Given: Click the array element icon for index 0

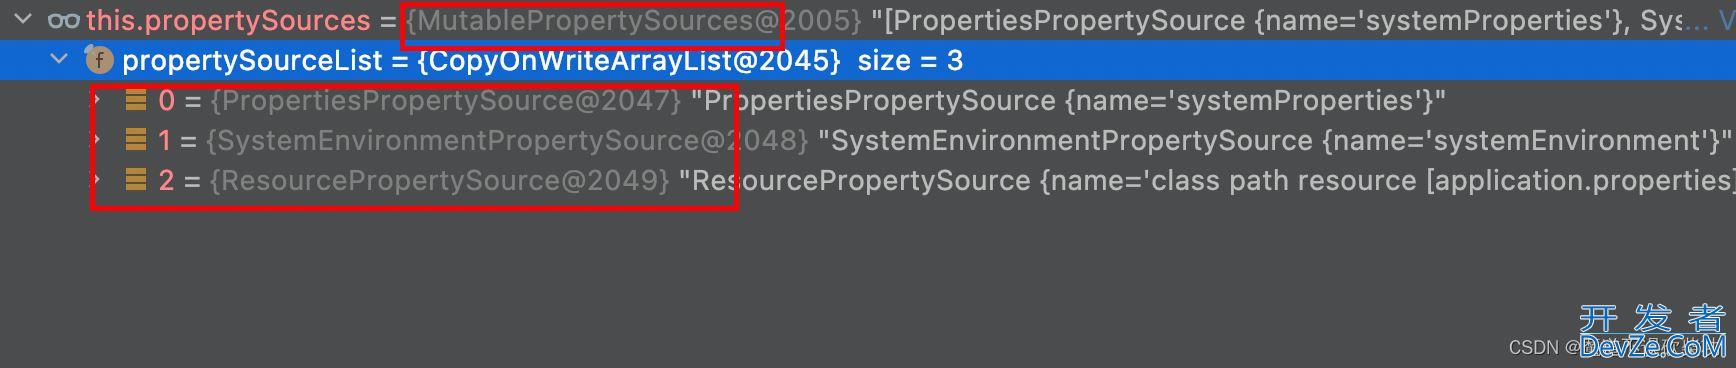Looking at the screenshot, I should (x=136, y=100).
